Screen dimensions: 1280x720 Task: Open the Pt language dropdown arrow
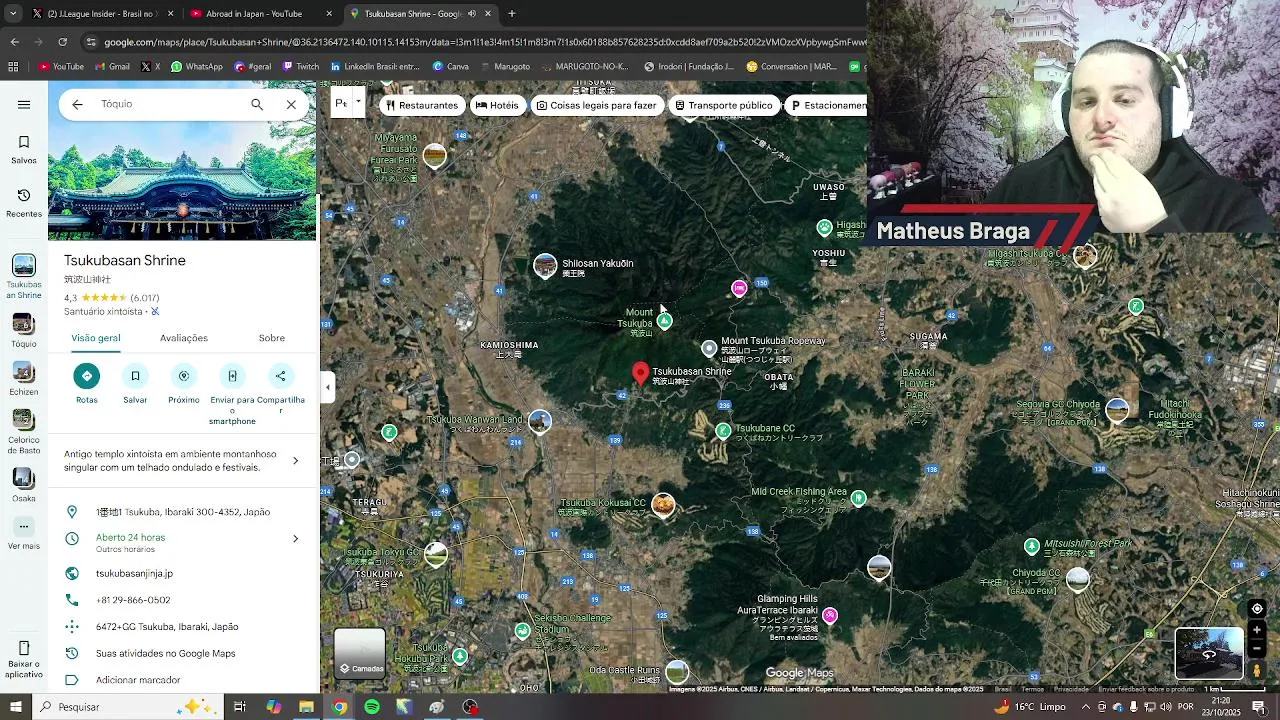(x=358, y=102)
